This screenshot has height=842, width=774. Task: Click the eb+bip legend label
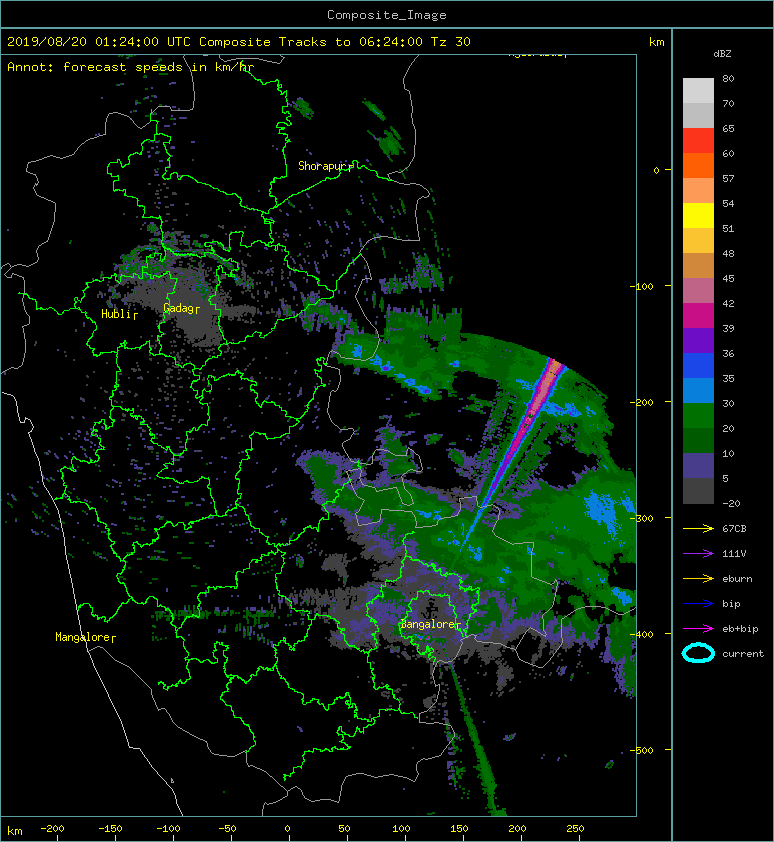pos(740,629)
